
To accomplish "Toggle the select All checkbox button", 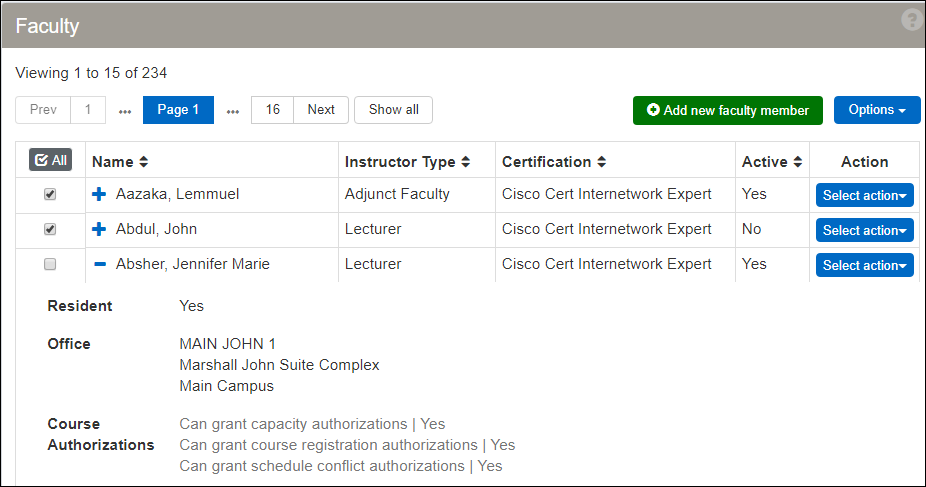I will pos(50,160).
